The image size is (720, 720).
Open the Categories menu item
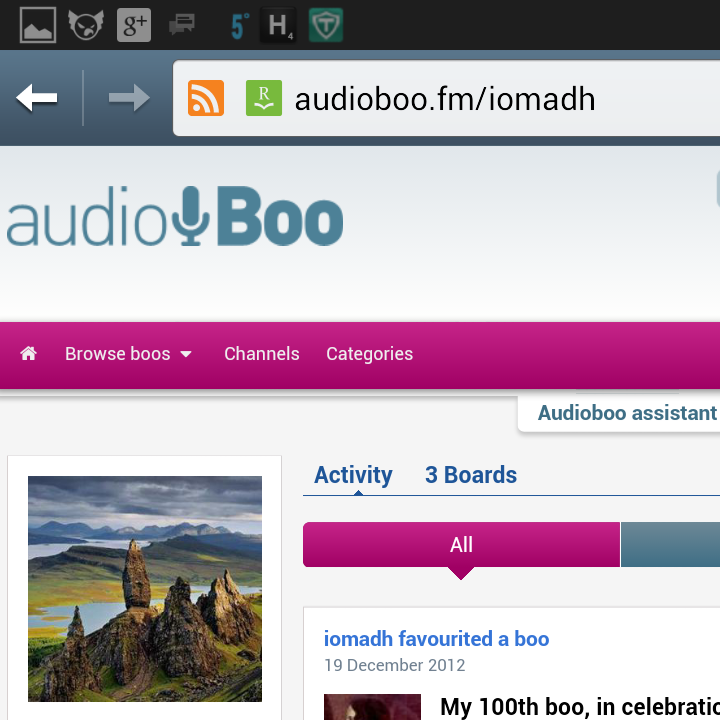(369, 354)
